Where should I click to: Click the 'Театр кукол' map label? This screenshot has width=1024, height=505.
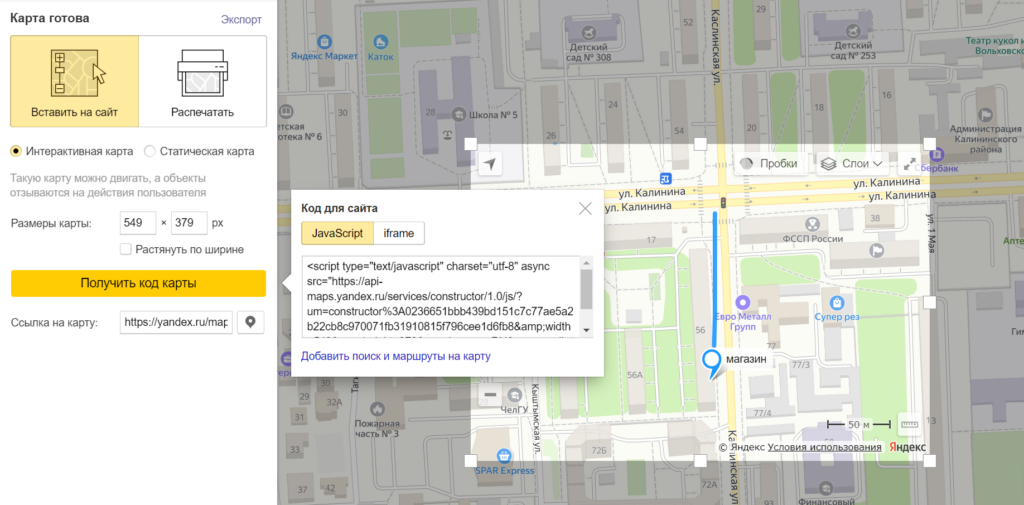995,44
